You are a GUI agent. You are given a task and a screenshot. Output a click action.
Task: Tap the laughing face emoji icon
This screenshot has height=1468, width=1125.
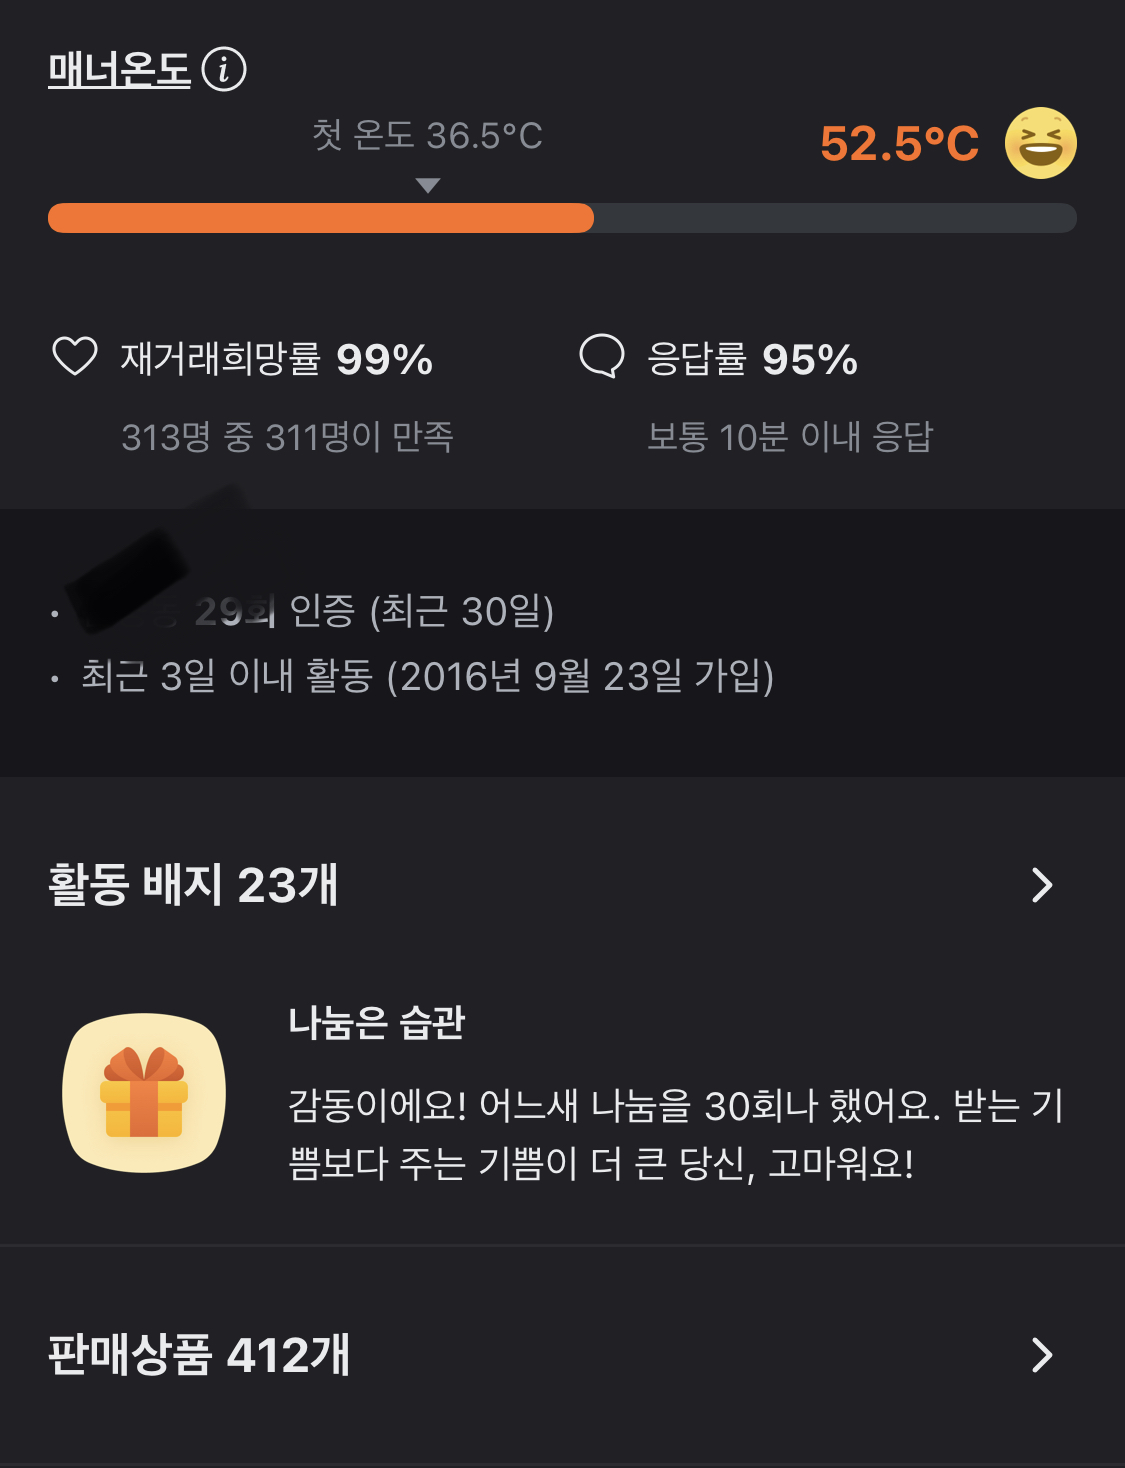point(1040,143)
